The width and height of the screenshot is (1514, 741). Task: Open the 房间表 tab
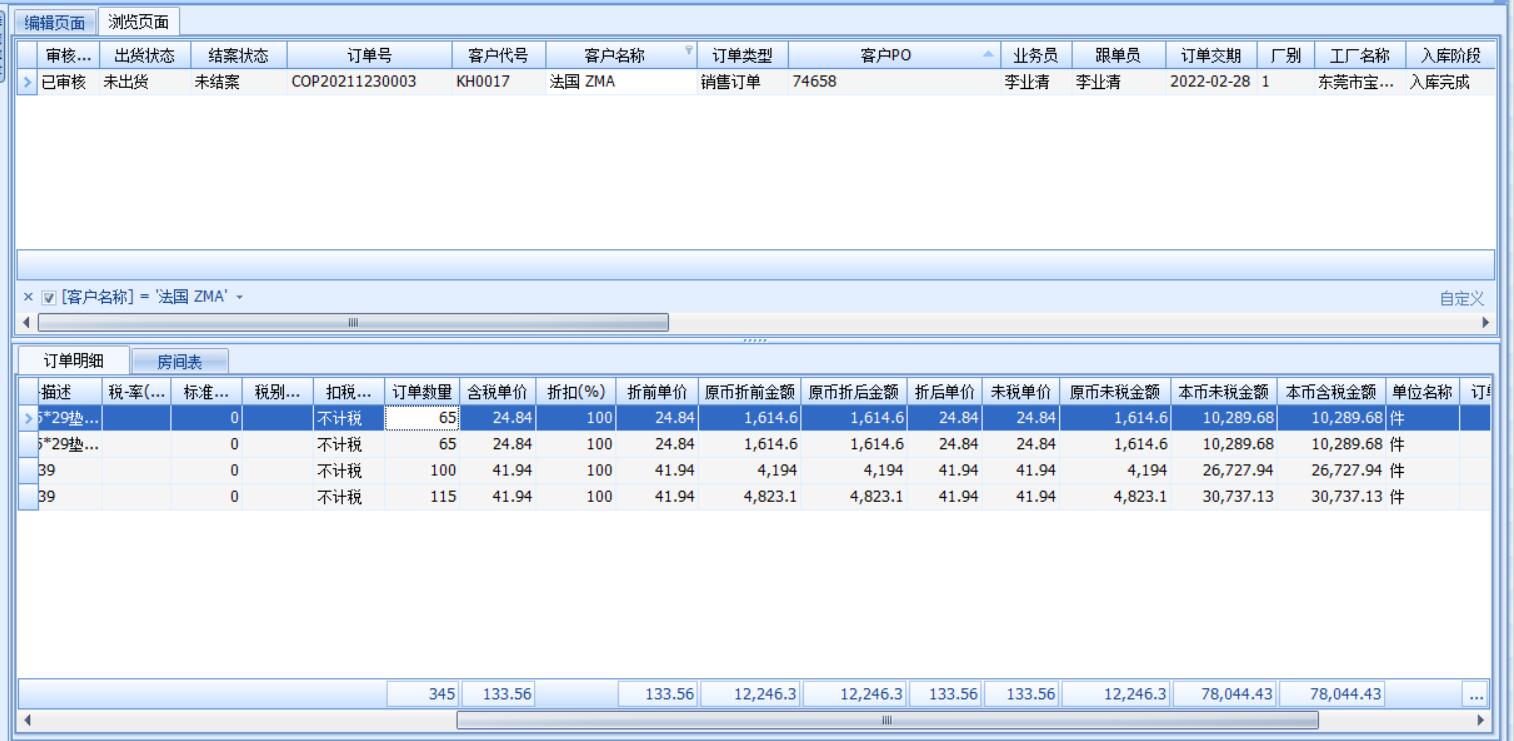pyautogui.click(x=180, y=362)
